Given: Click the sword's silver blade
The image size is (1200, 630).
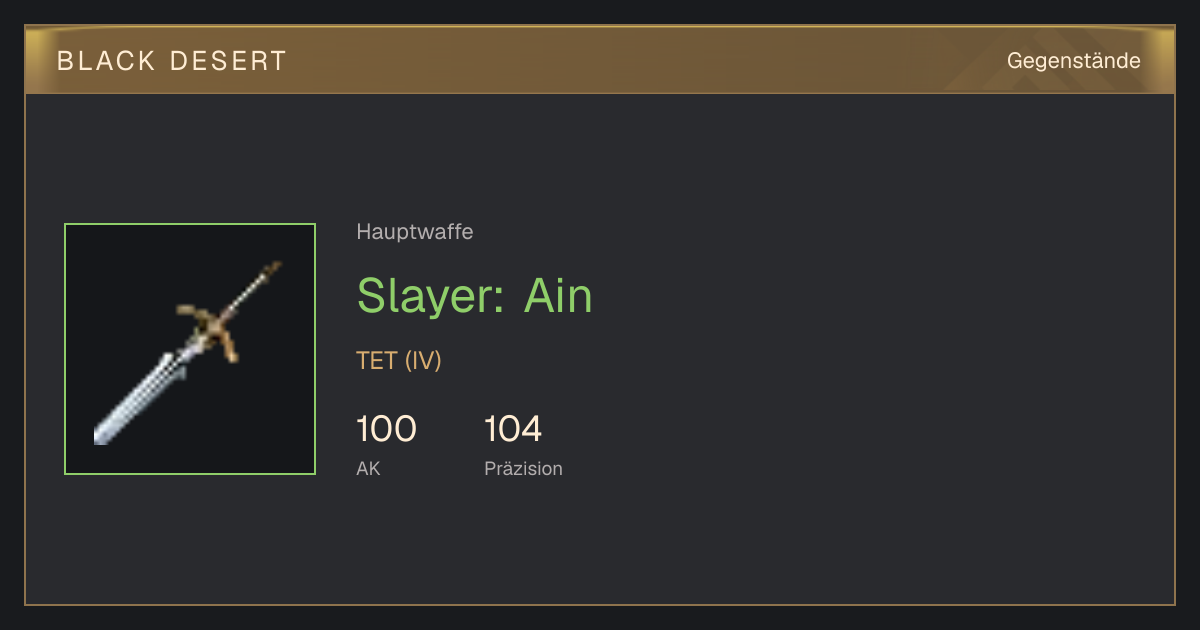Looking at the screenshot, I should point(140,396).
